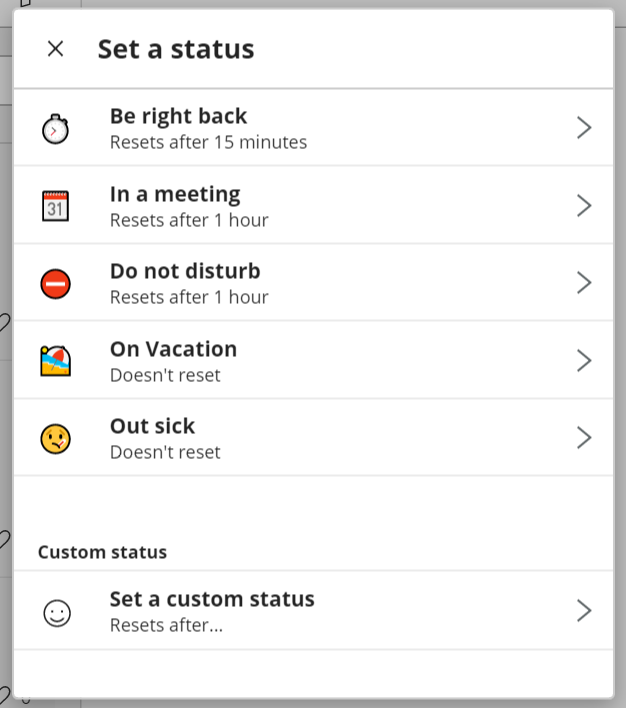This screenshot has height=708, width=626.
Task: Click the calendar icon for In a meeting
Action: [56, 206]
